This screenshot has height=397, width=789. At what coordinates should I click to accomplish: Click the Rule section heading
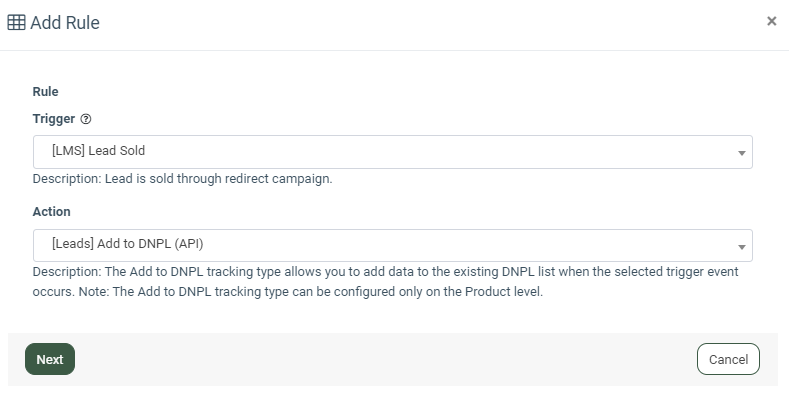[x=45, y=92]
